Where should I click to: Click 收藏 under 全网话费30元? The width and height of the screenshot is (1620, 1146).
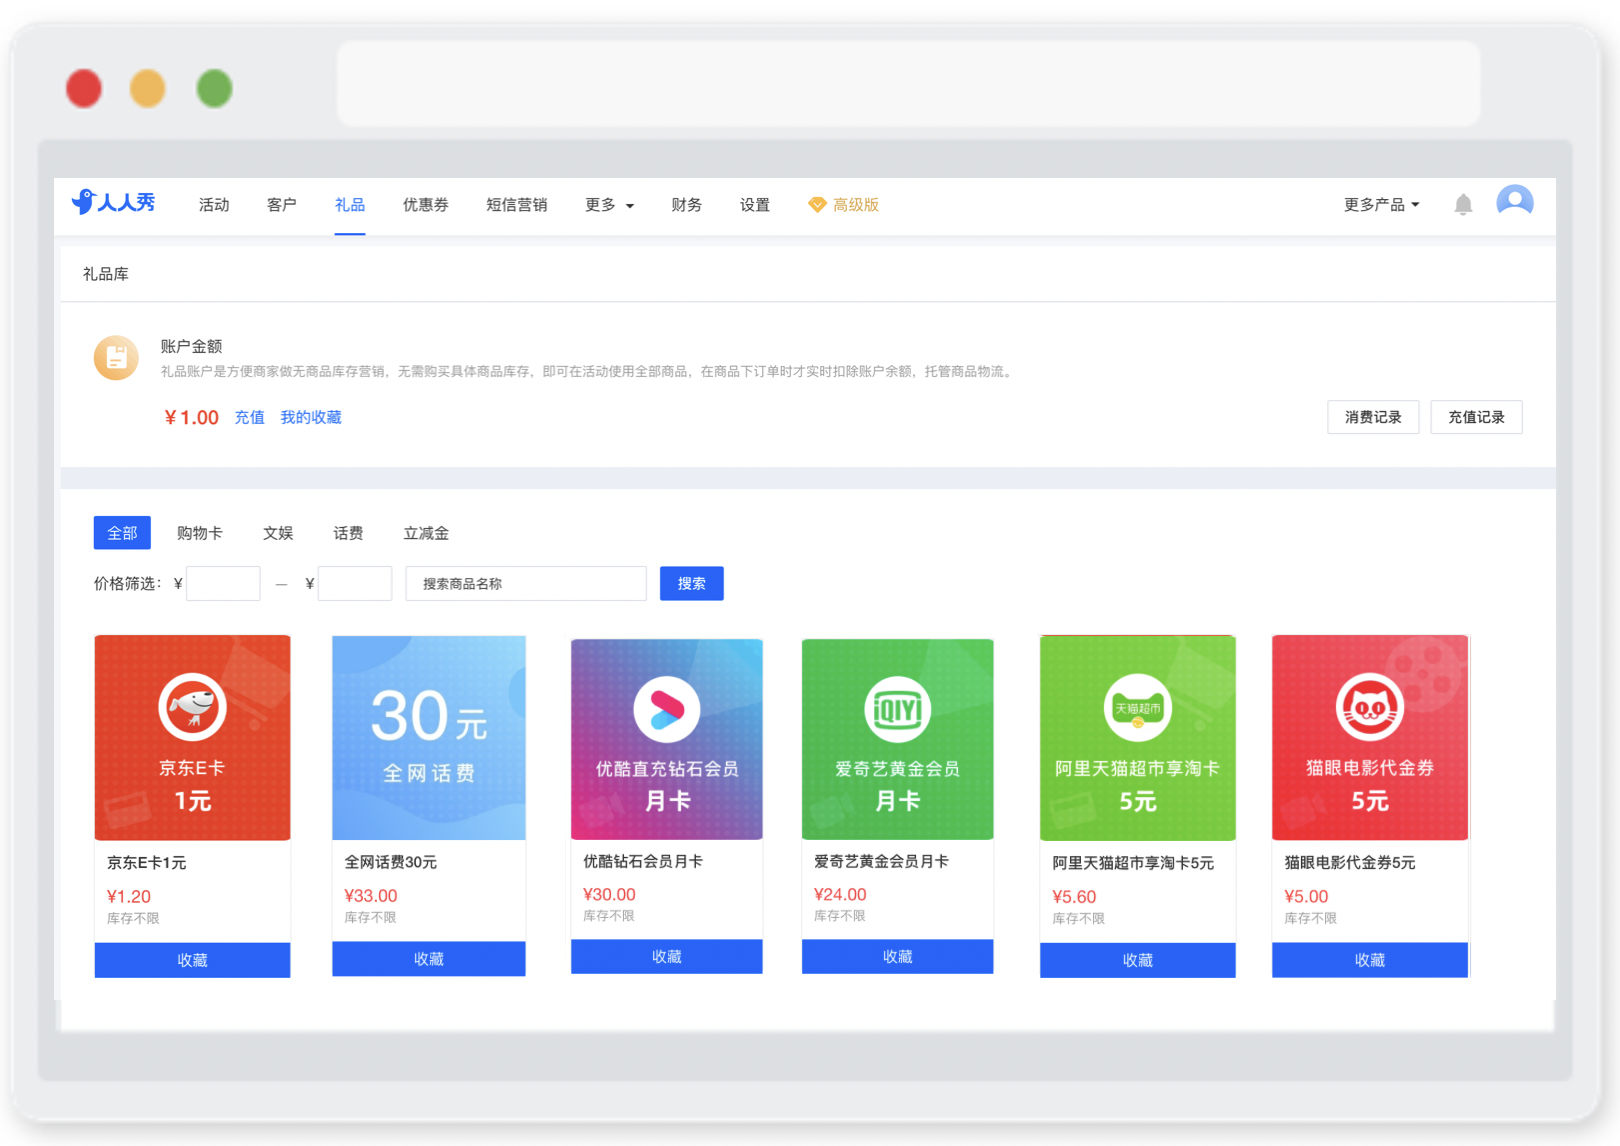429,959
